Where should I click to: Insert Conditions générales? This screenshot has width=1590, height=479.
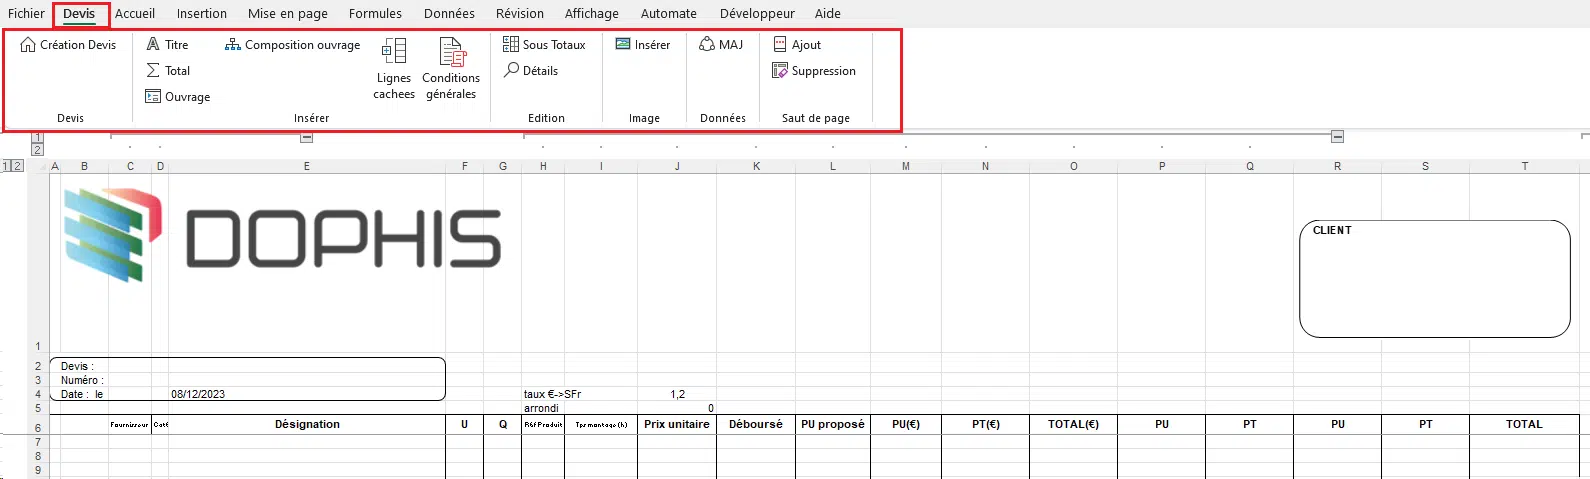(x=452, y=52)
